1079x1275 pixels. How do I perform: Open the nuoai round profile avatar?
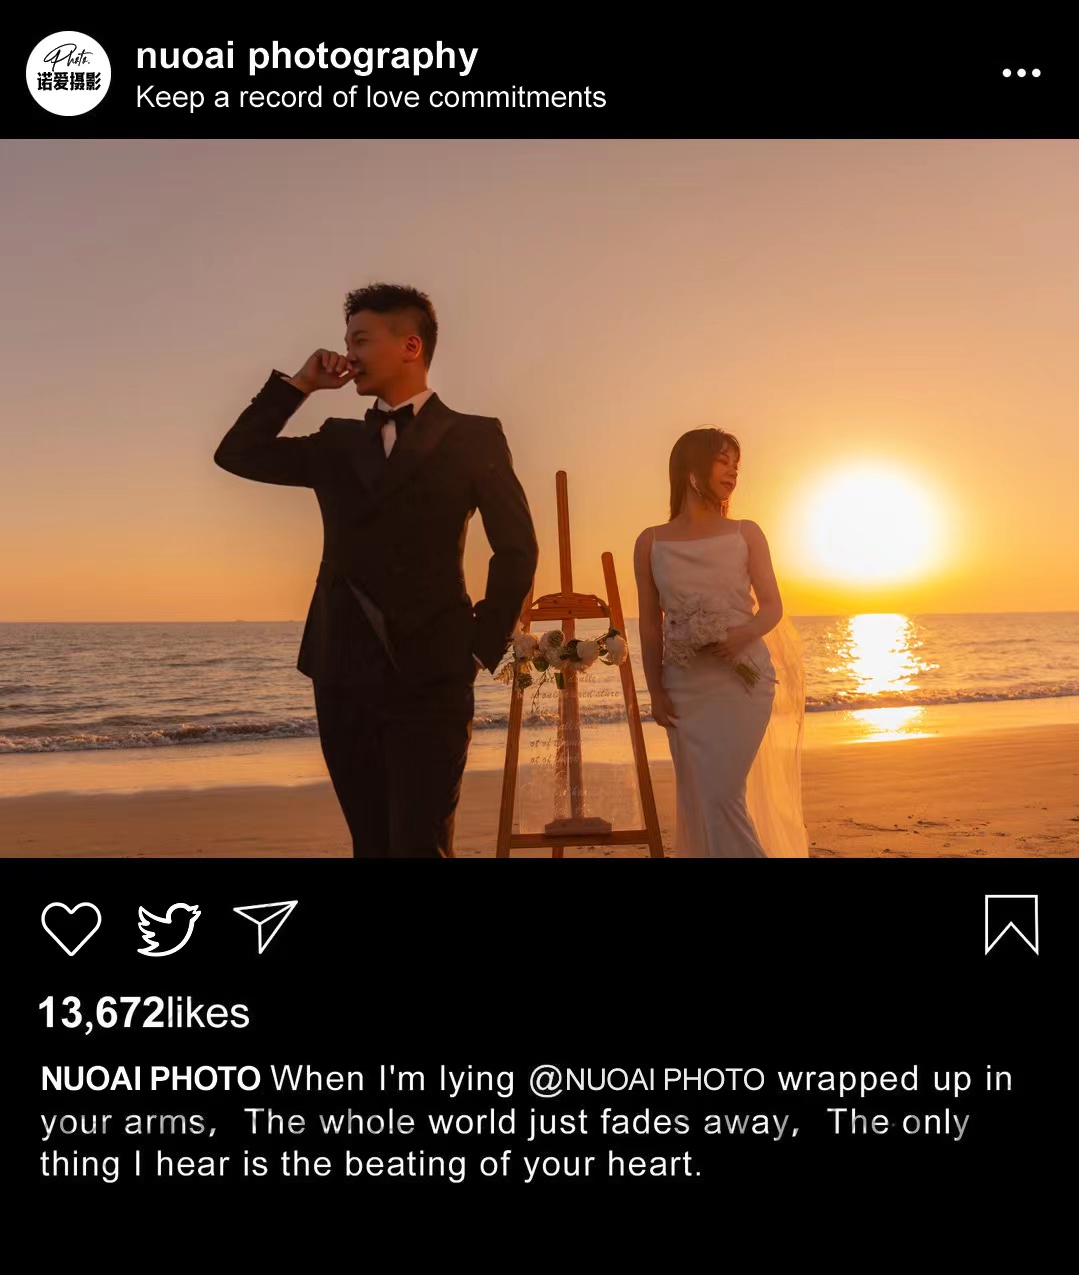tap(69, 73)
